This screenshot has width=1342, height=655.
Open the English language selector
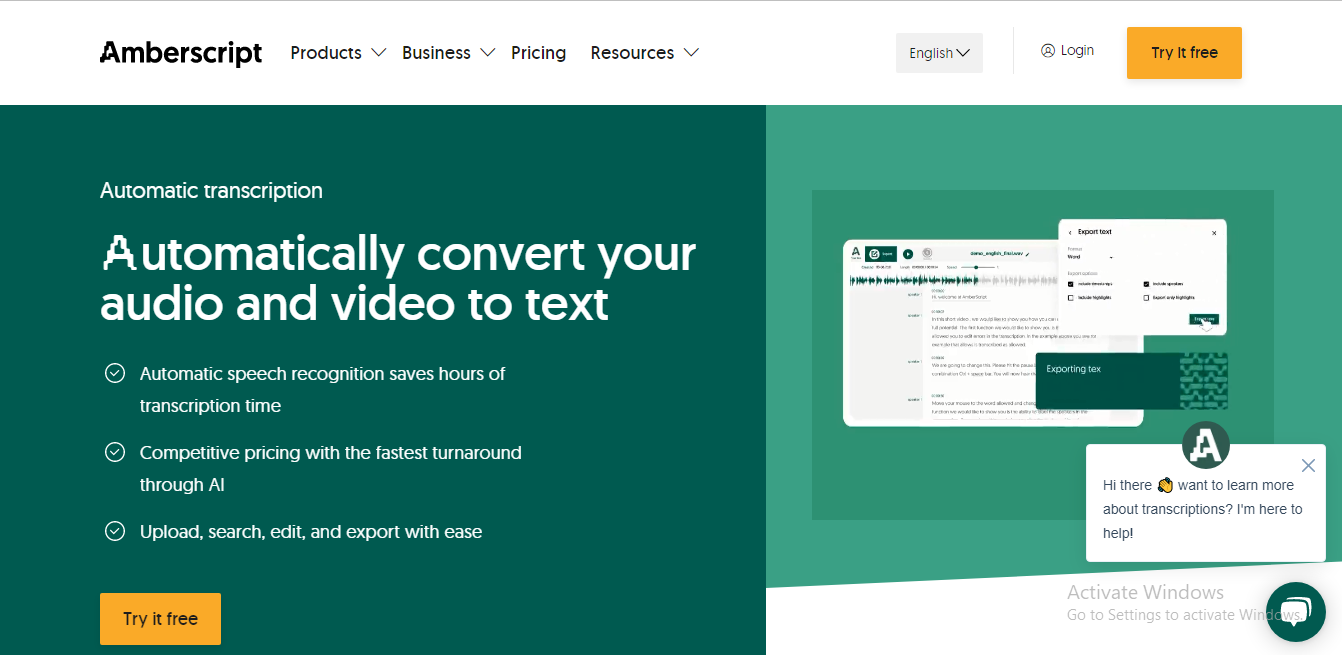click(939, 53)
